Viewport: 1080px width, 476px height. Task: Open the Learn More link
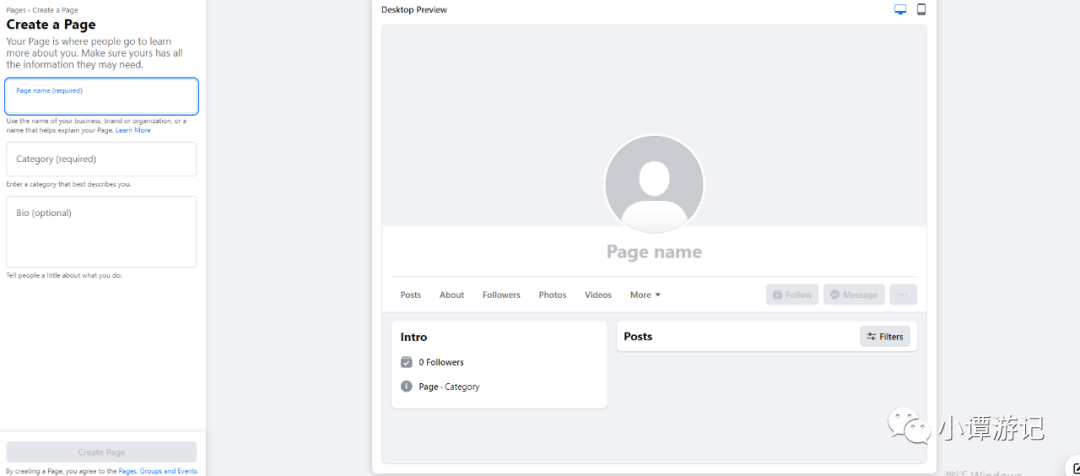(x=133, y=130)
